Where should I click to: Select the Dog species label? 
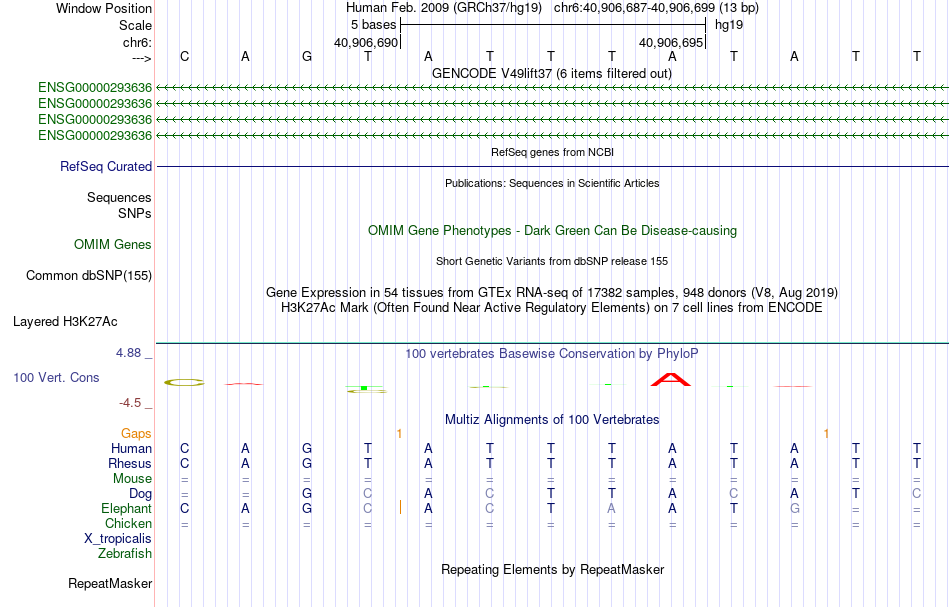(x=141, y=494)
